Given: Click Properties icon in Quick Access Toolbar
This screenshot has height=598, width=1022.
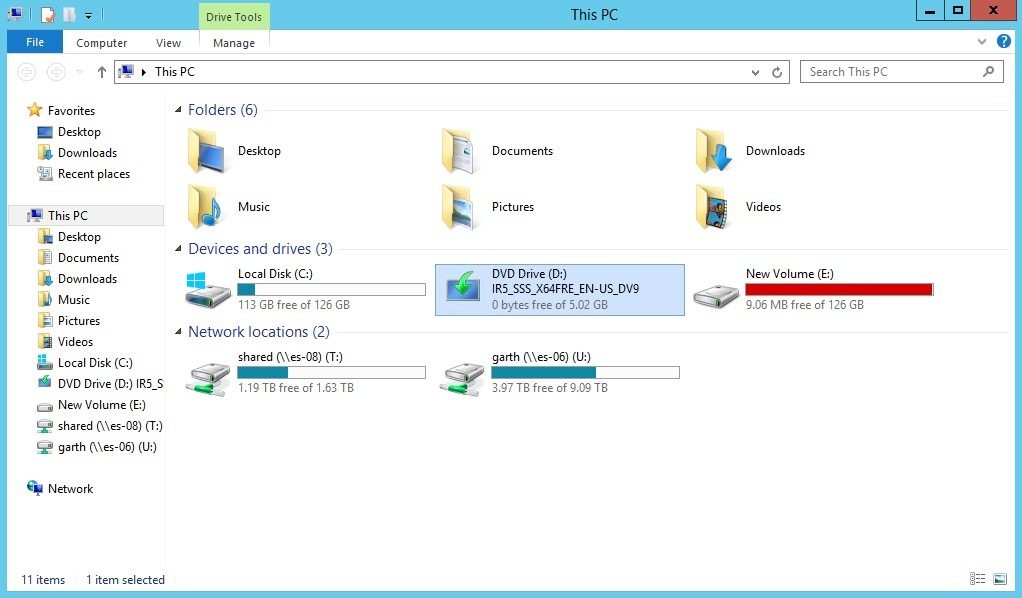Looking at the screenshot, I should coord(48,14).
